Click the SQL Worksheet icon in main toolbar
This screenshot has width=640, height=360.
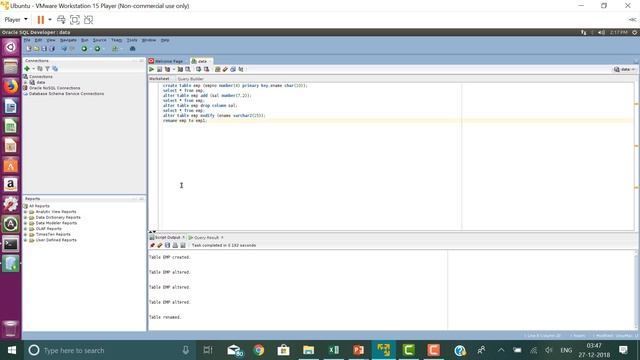(115, 49)
